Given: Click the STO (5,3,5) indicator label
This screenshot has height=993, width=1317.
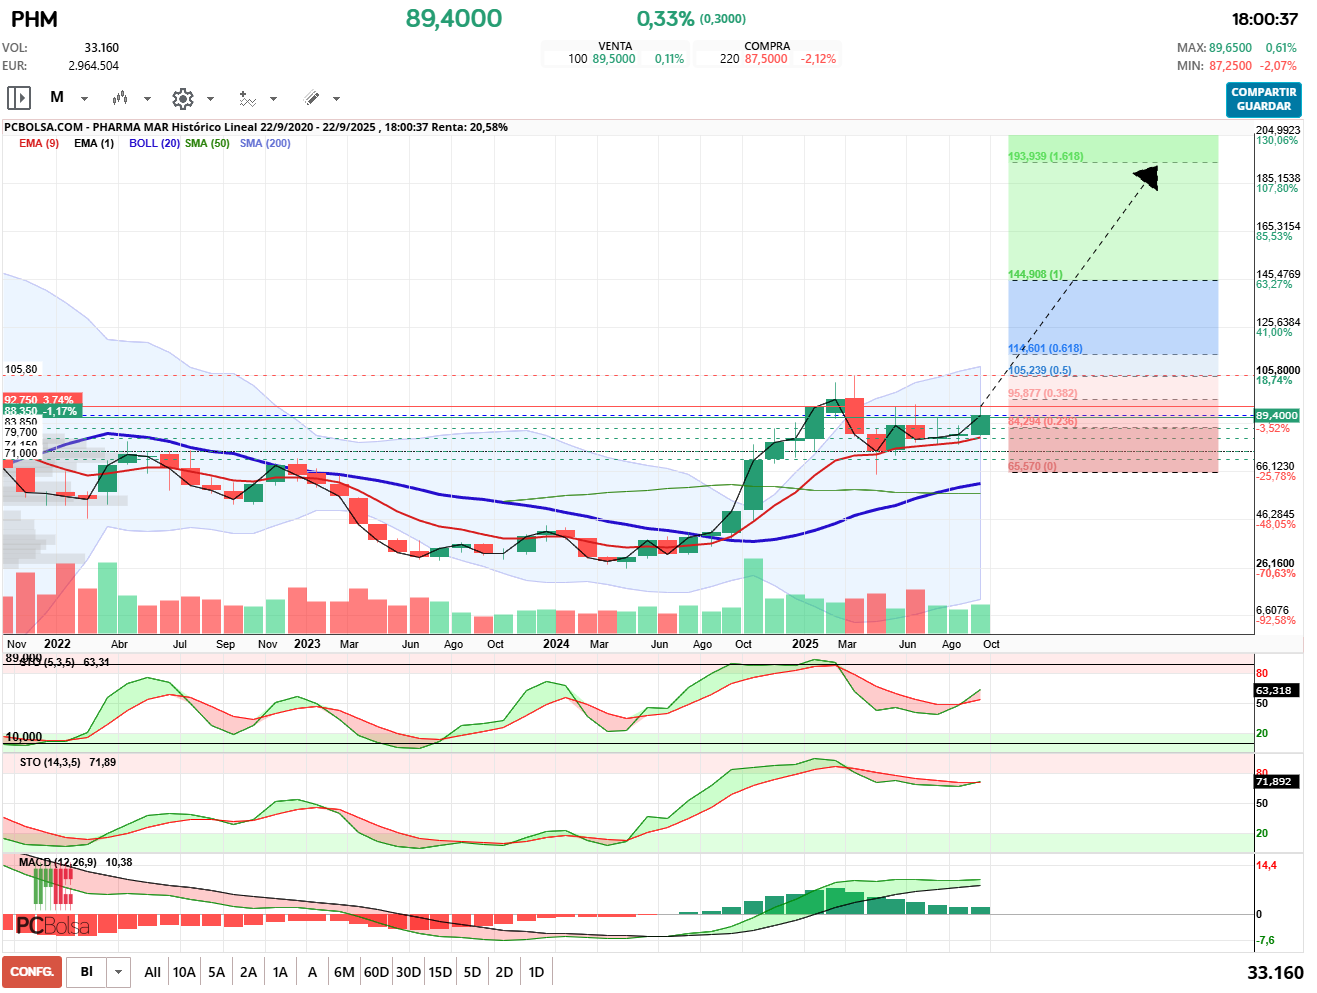Looking at the screenshot, I should click(x=47, y=662).
